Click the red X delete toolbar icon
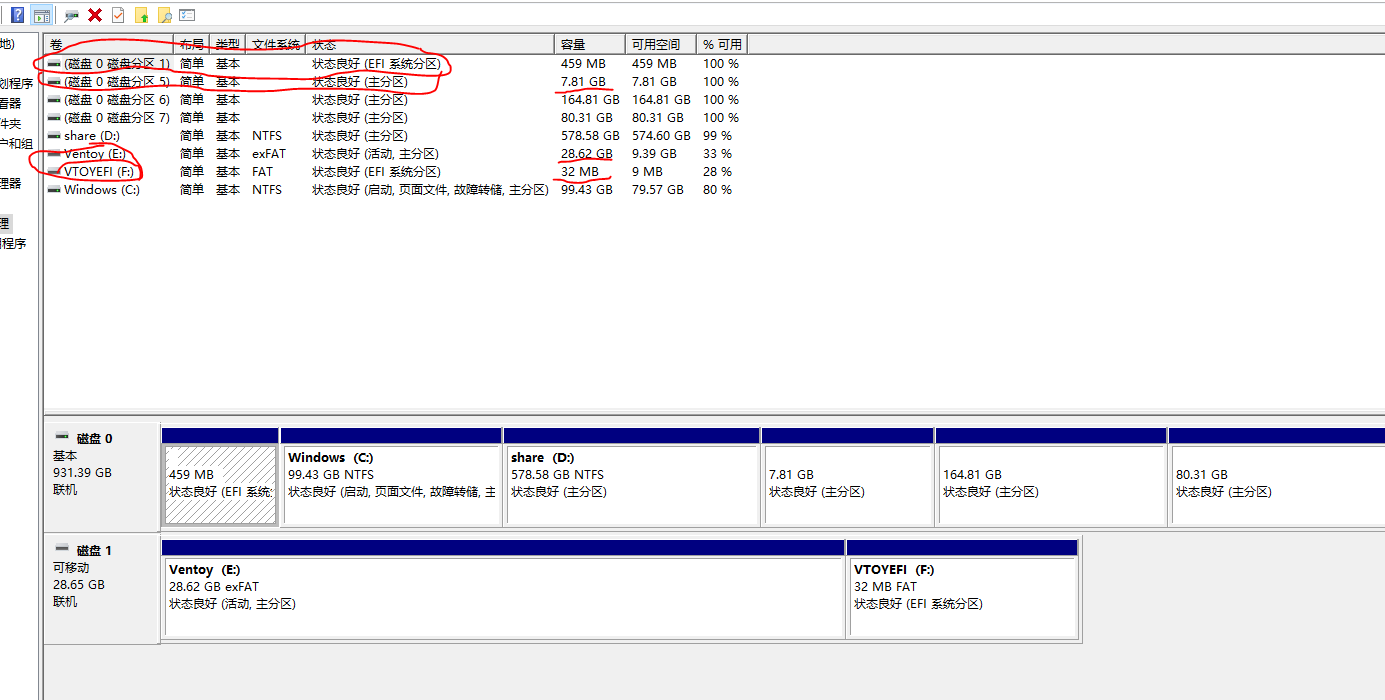The width and height of the screenshot is (1385, 700). pos(95,15)
